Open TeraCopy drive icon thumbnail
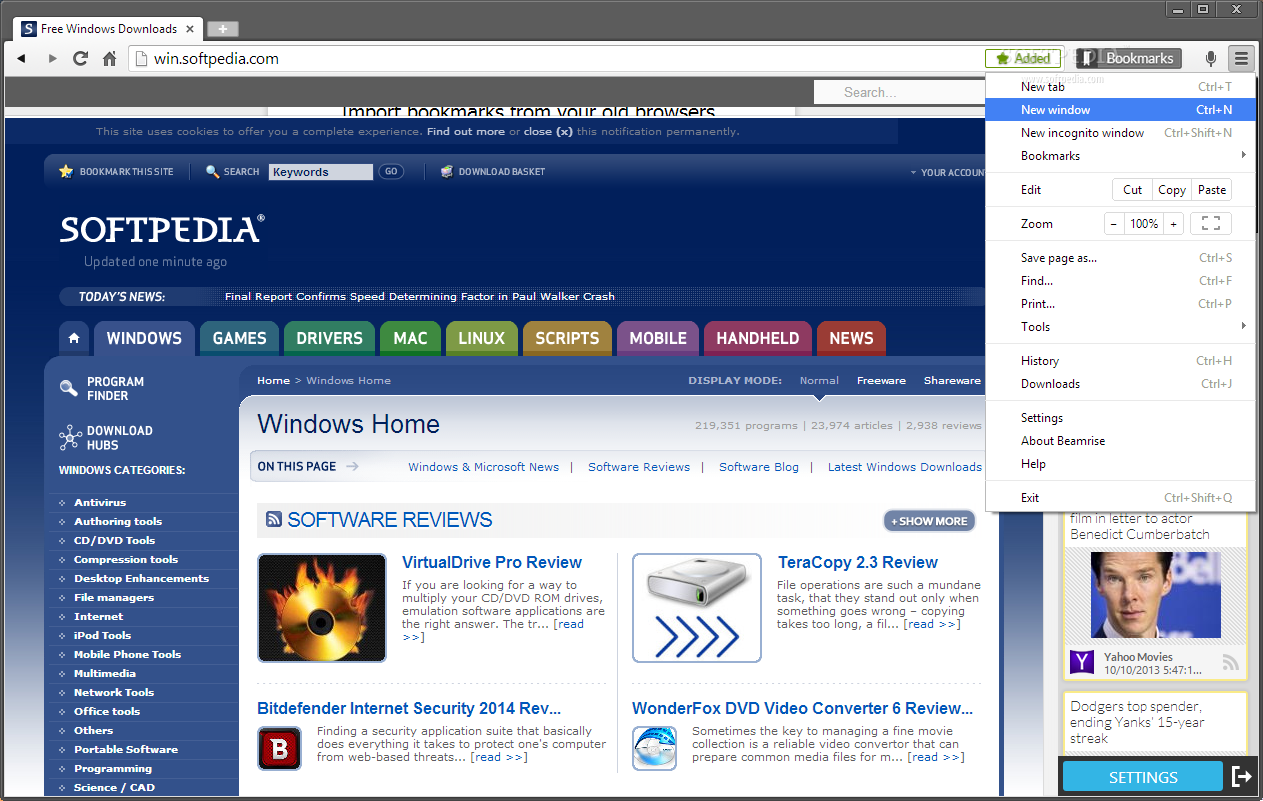The height and width of the screenshot is (801, 1263). 697,608
